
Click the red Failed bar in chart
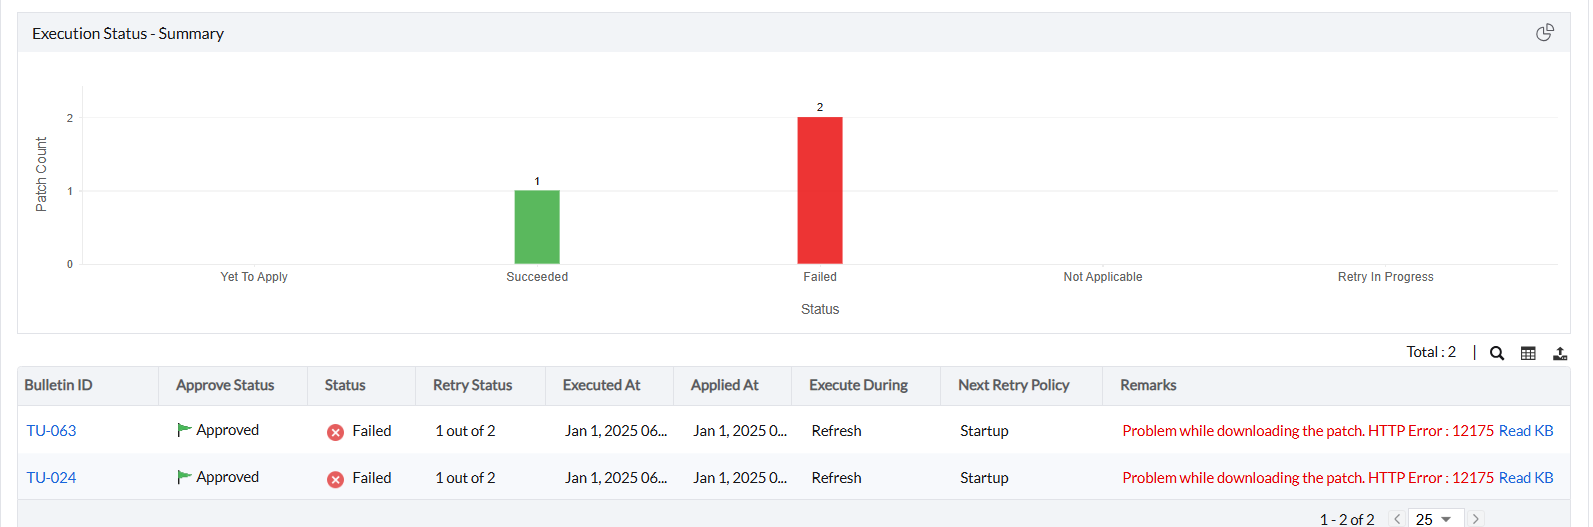click(x=819, y=190)
